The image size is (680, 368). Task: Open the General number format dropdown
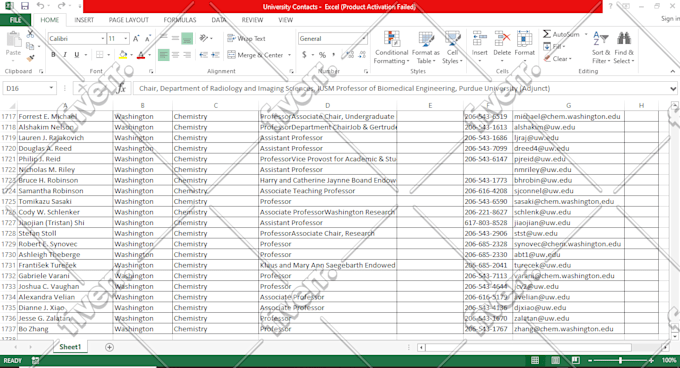(x=363, y=39)
